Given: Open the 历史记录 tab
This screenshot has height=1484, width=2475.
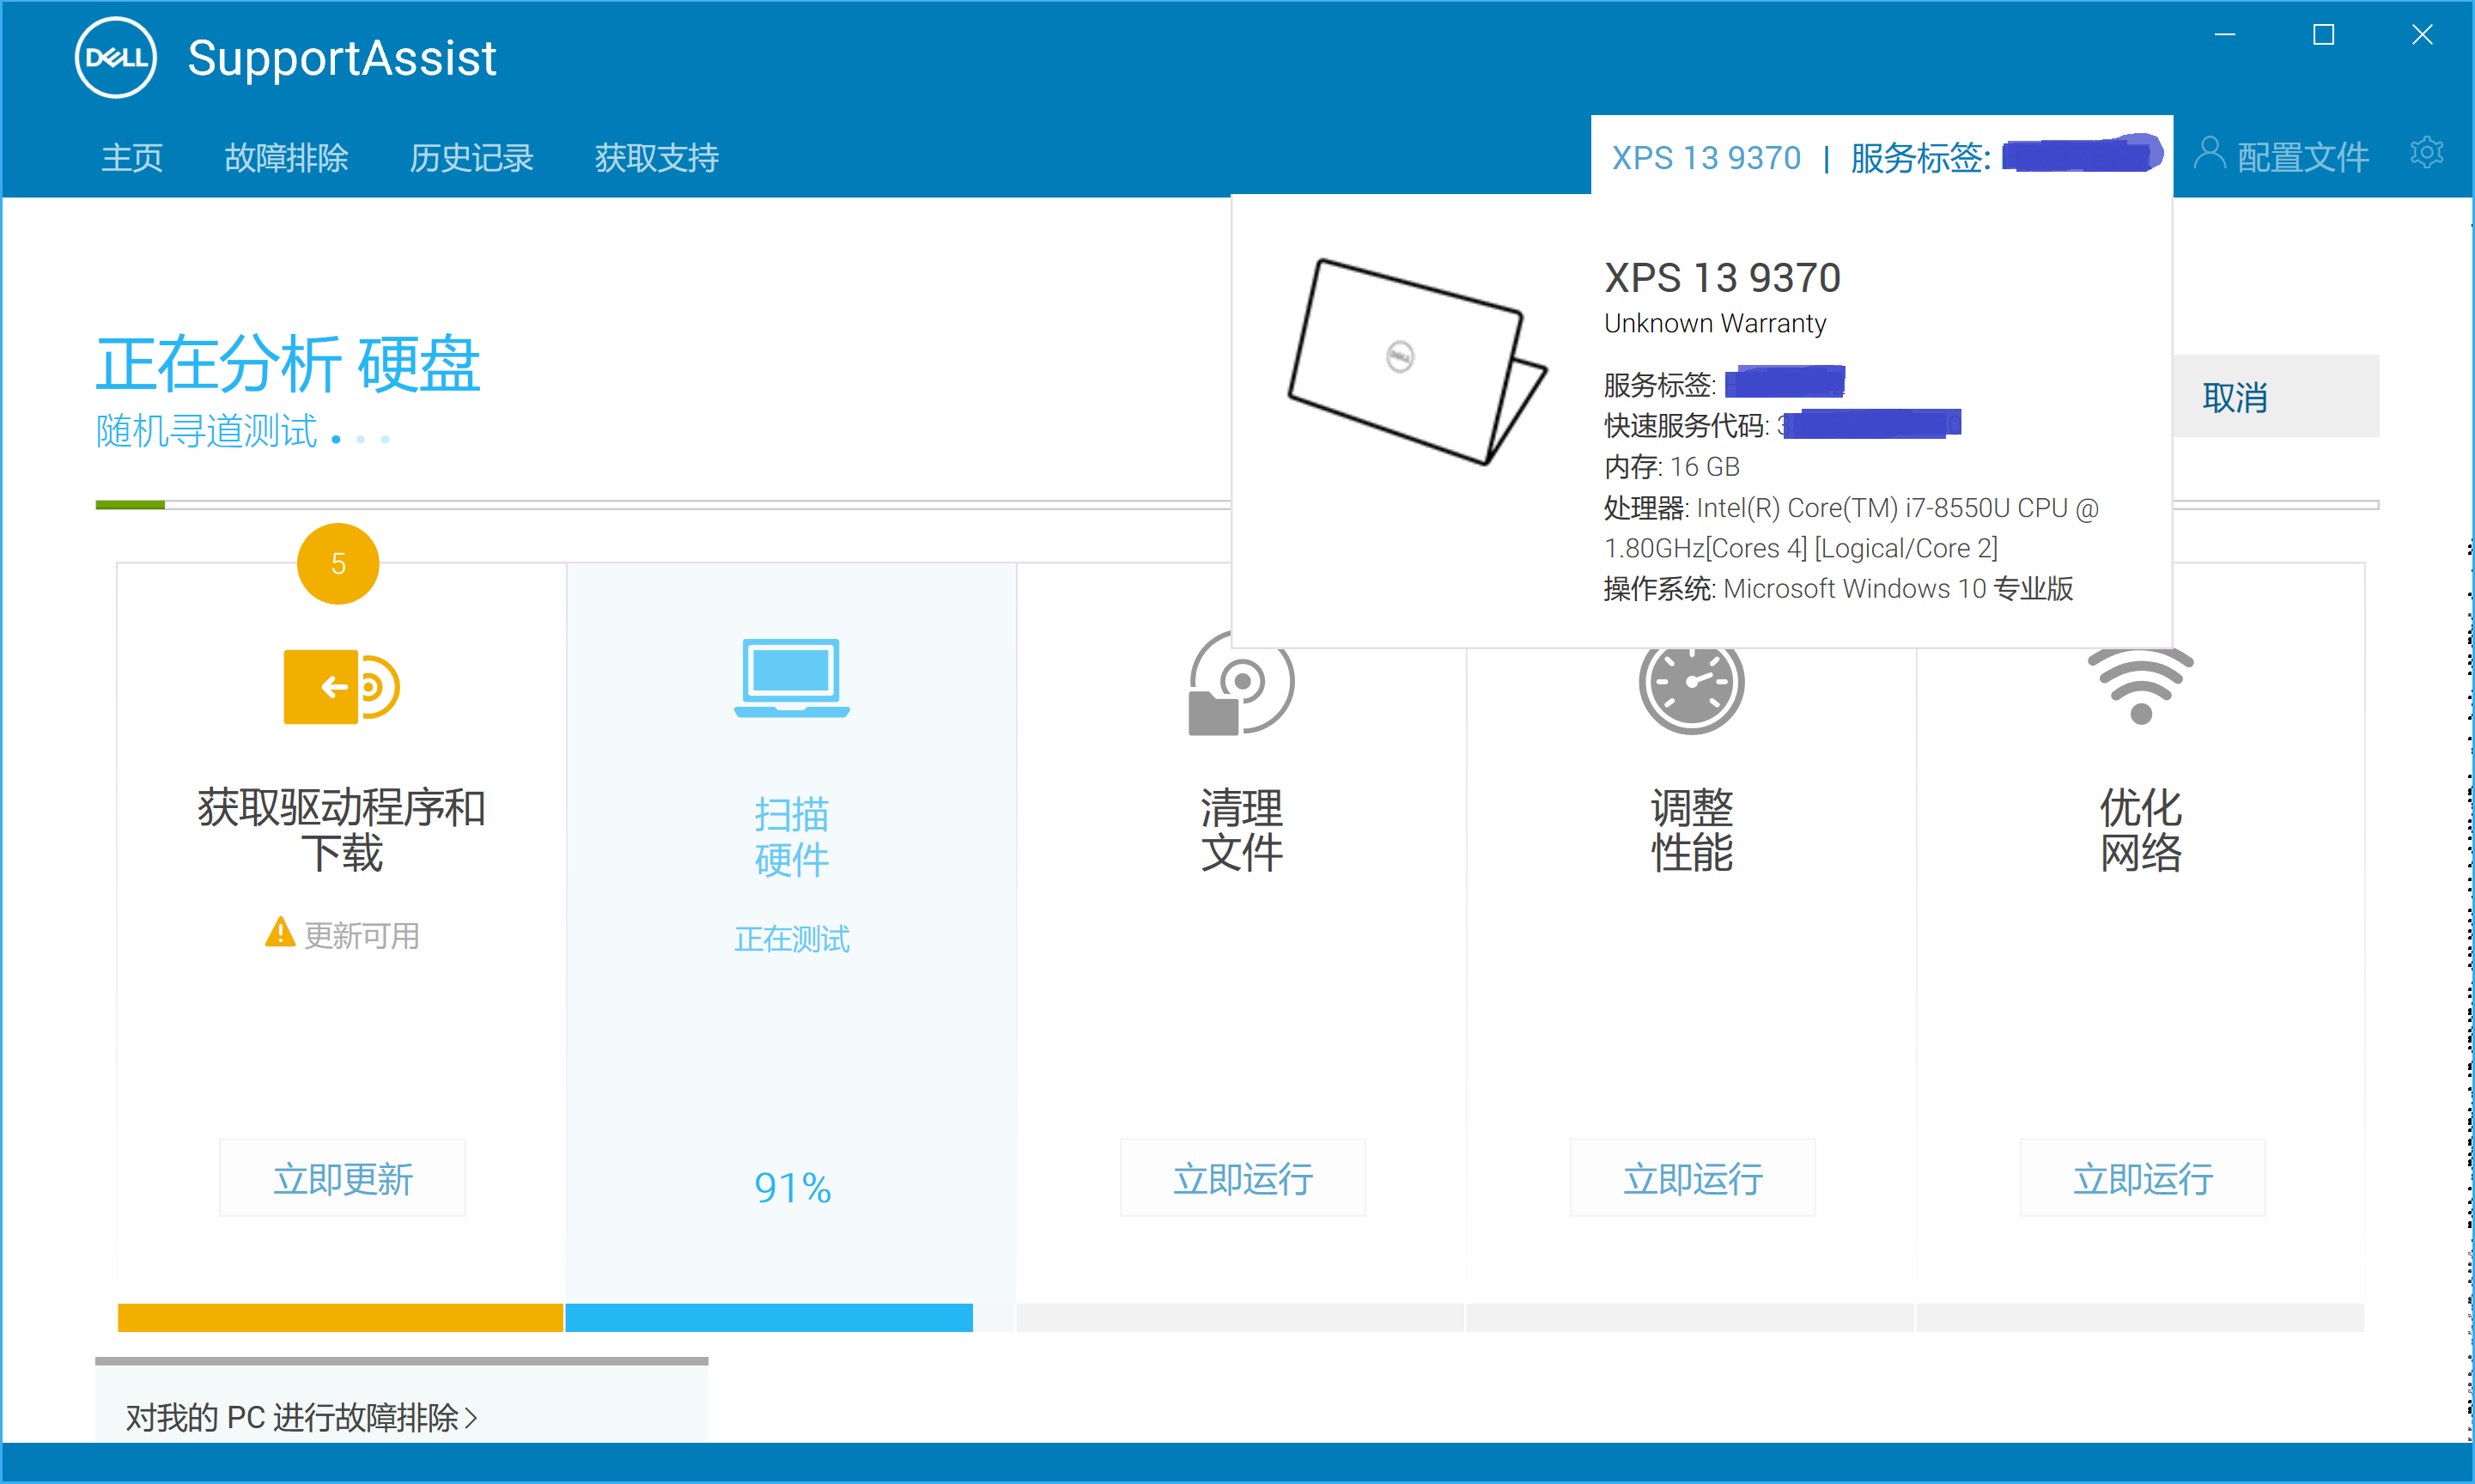Looking at the screenshot, I should (x=471, y=157).
